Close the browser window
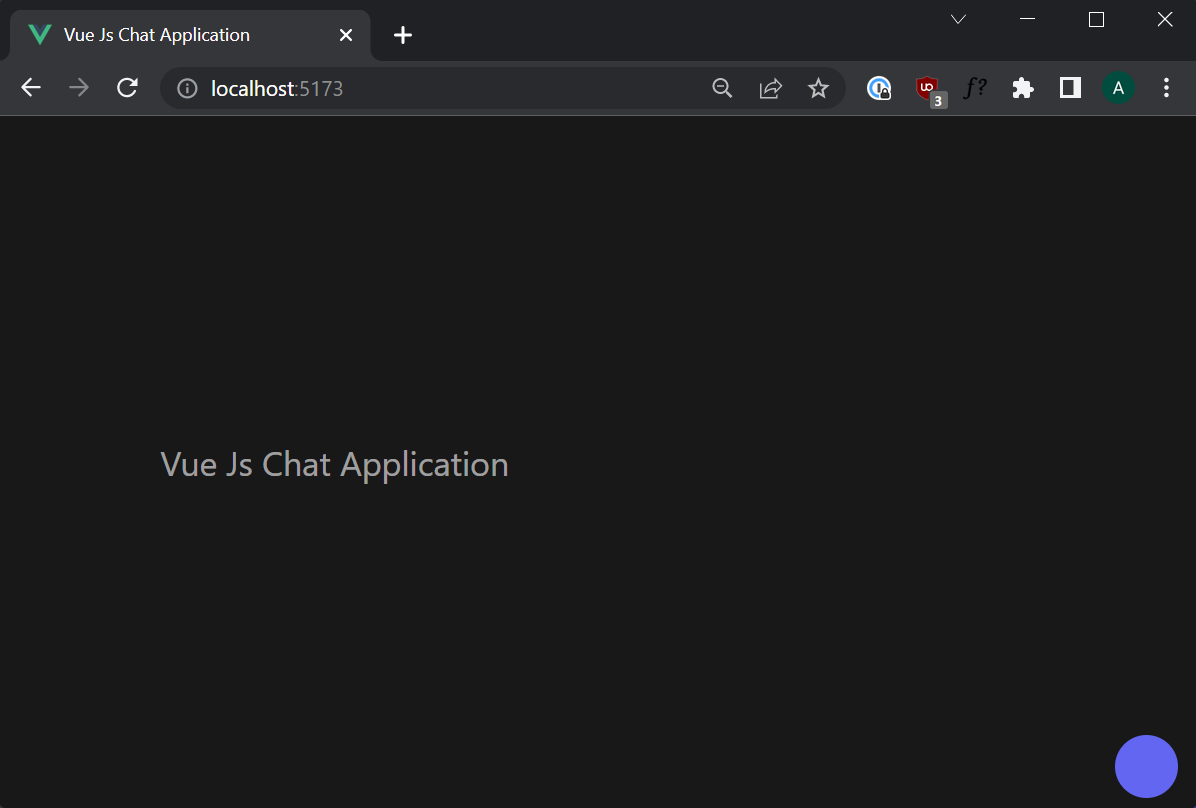1196x808 pixels. coord(1165,19)
